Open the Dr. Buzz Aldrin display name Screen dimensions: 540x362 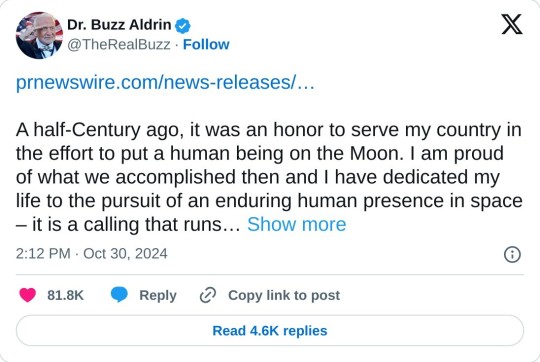click(119, 25)
